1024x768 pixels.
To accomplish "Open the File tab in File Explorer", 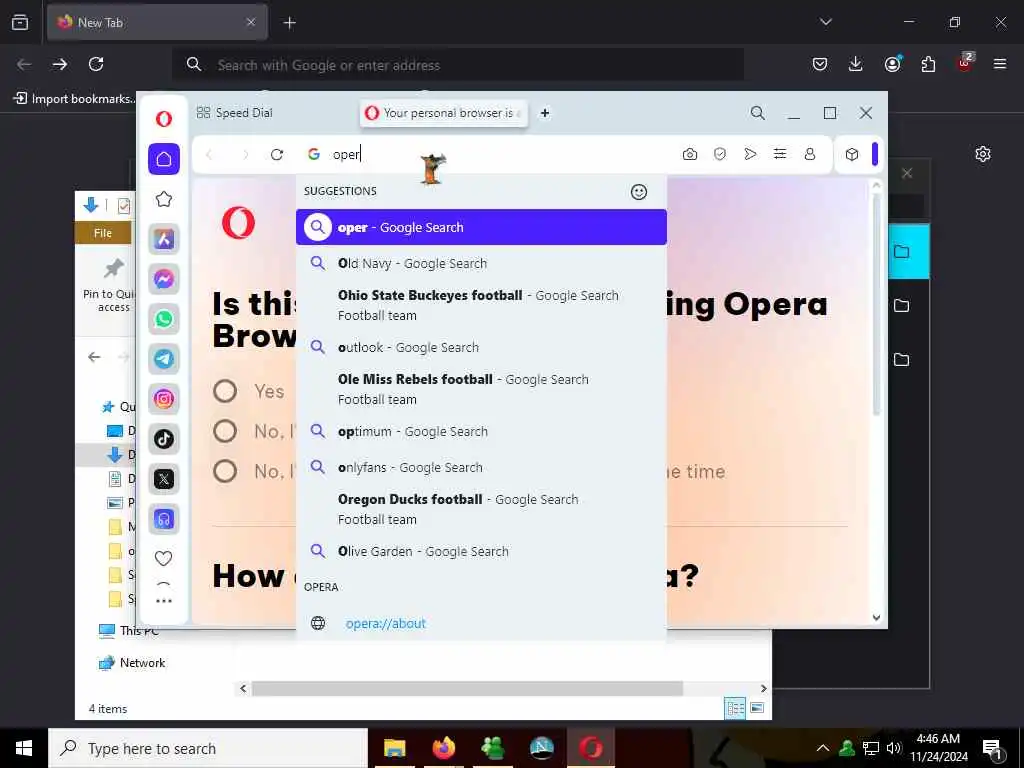I will coord(103,233).
